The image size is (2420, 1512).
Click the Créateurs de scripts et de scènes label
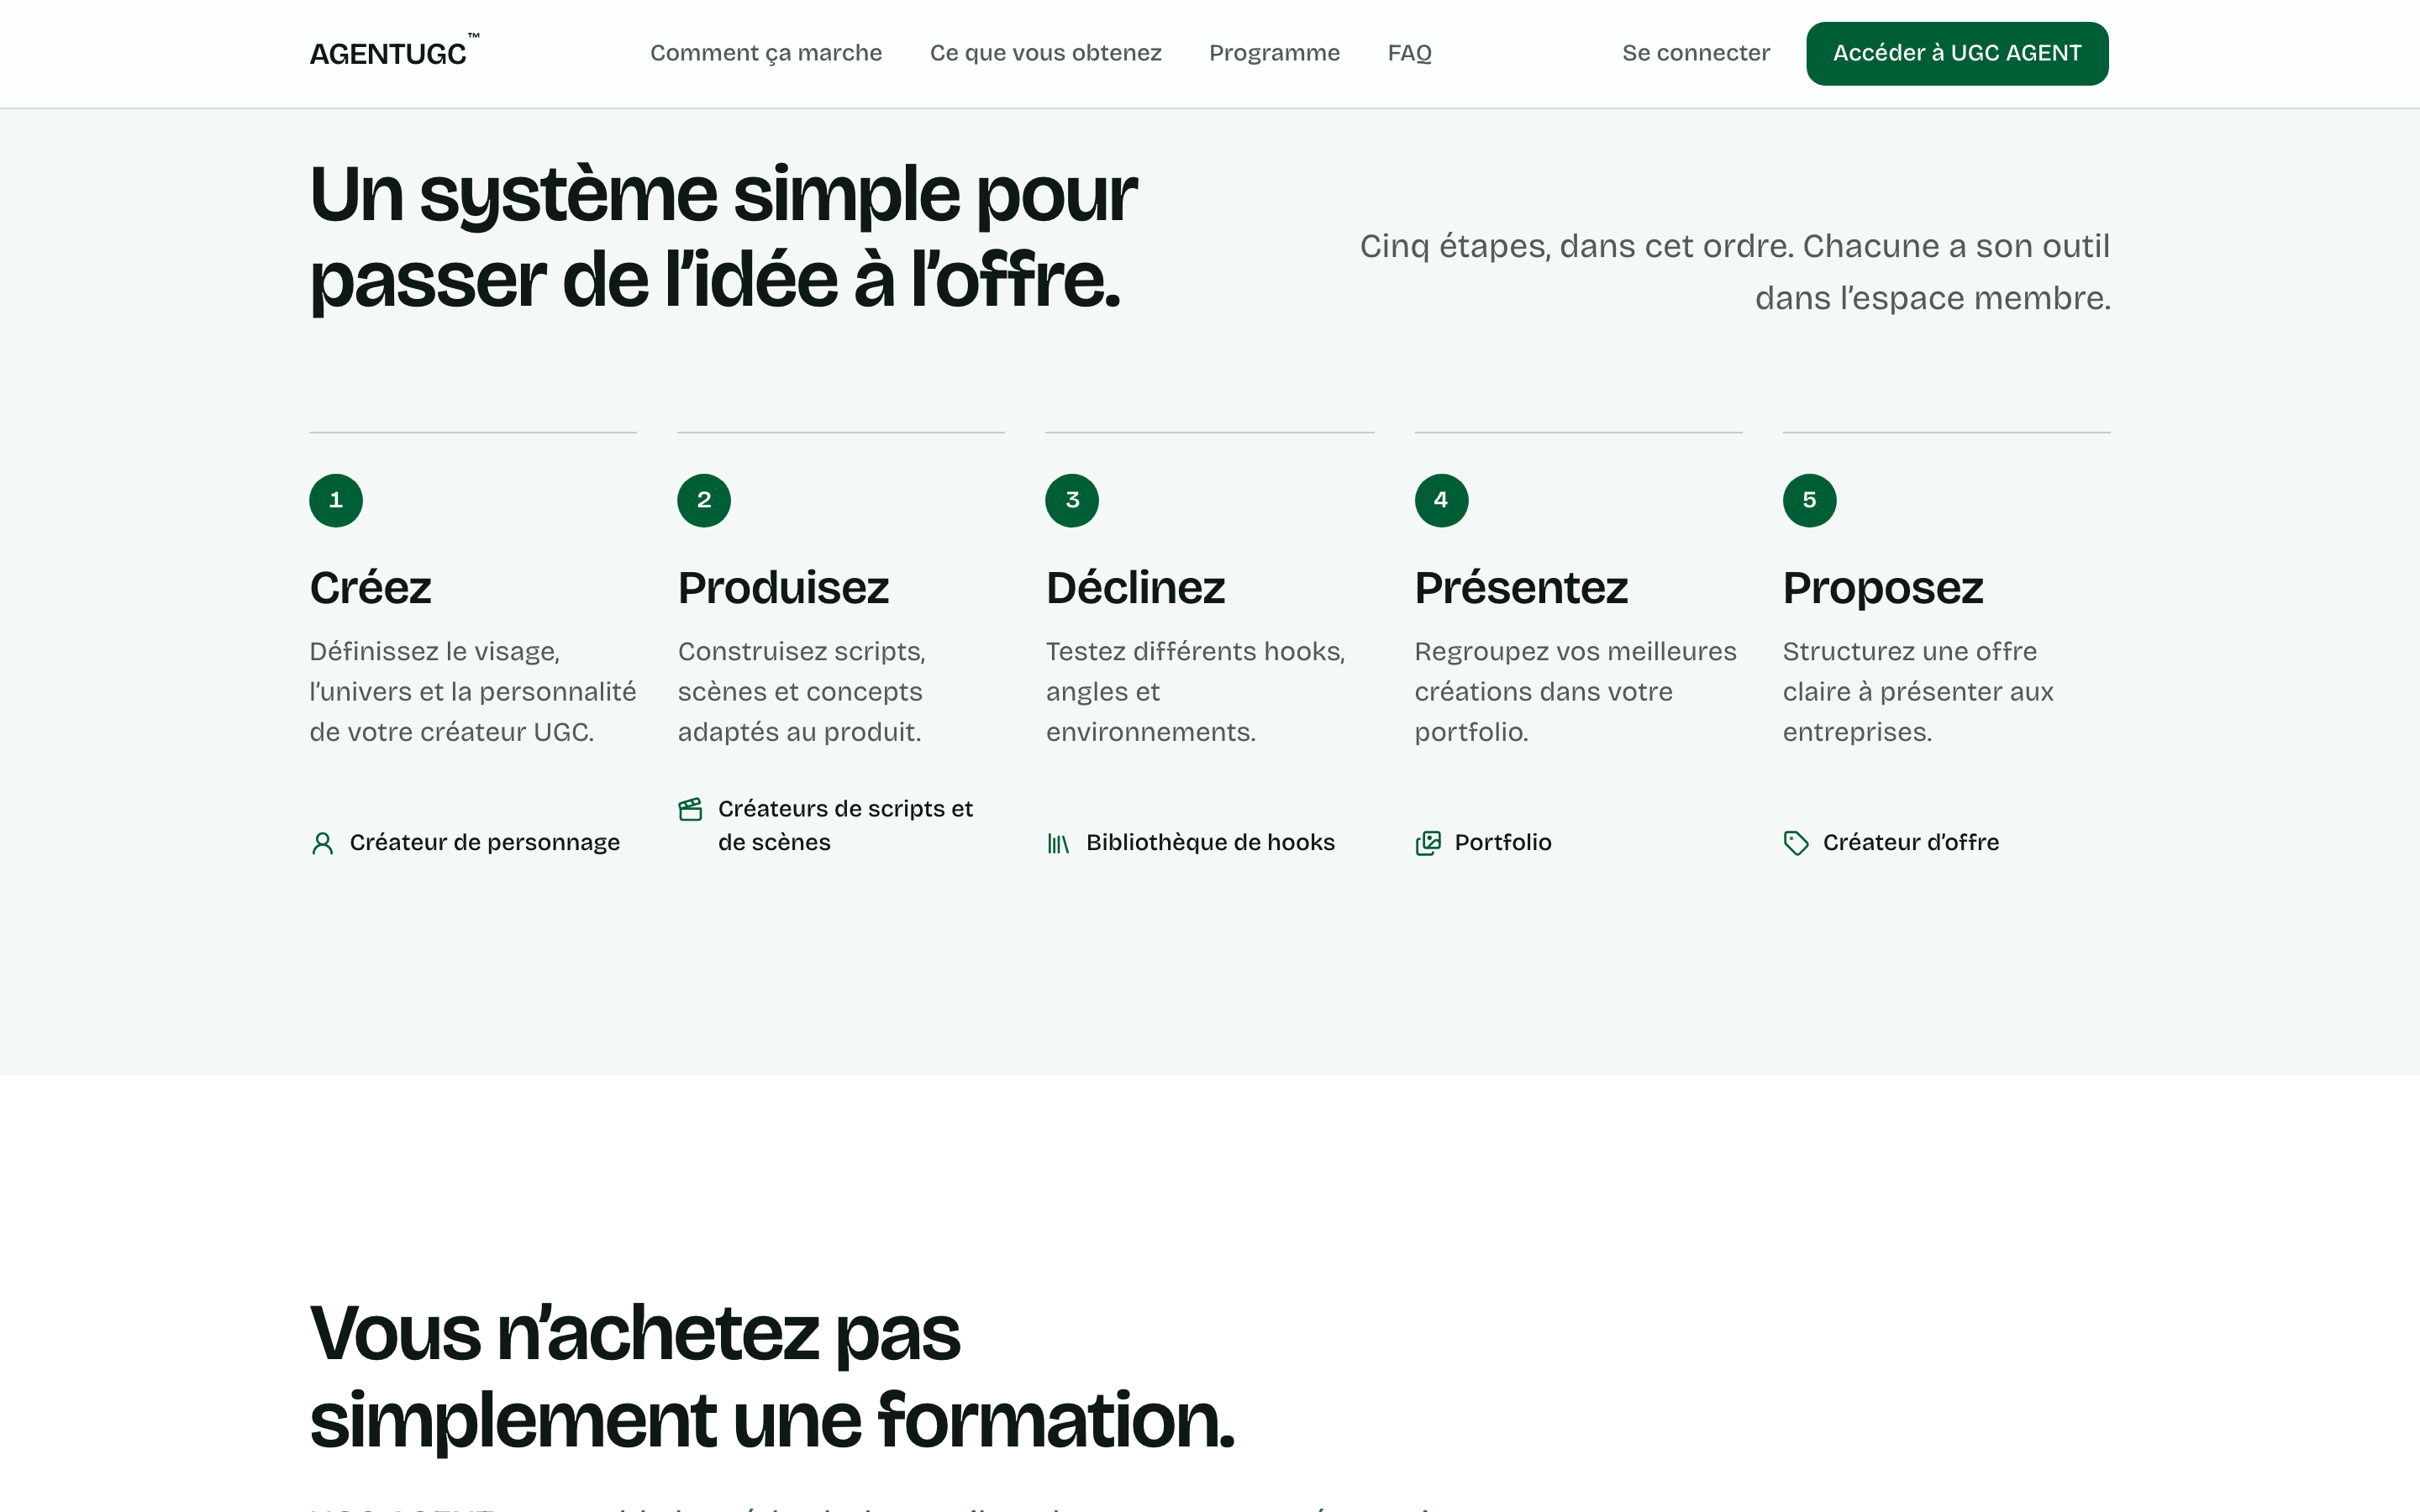(x=845, y=826)
